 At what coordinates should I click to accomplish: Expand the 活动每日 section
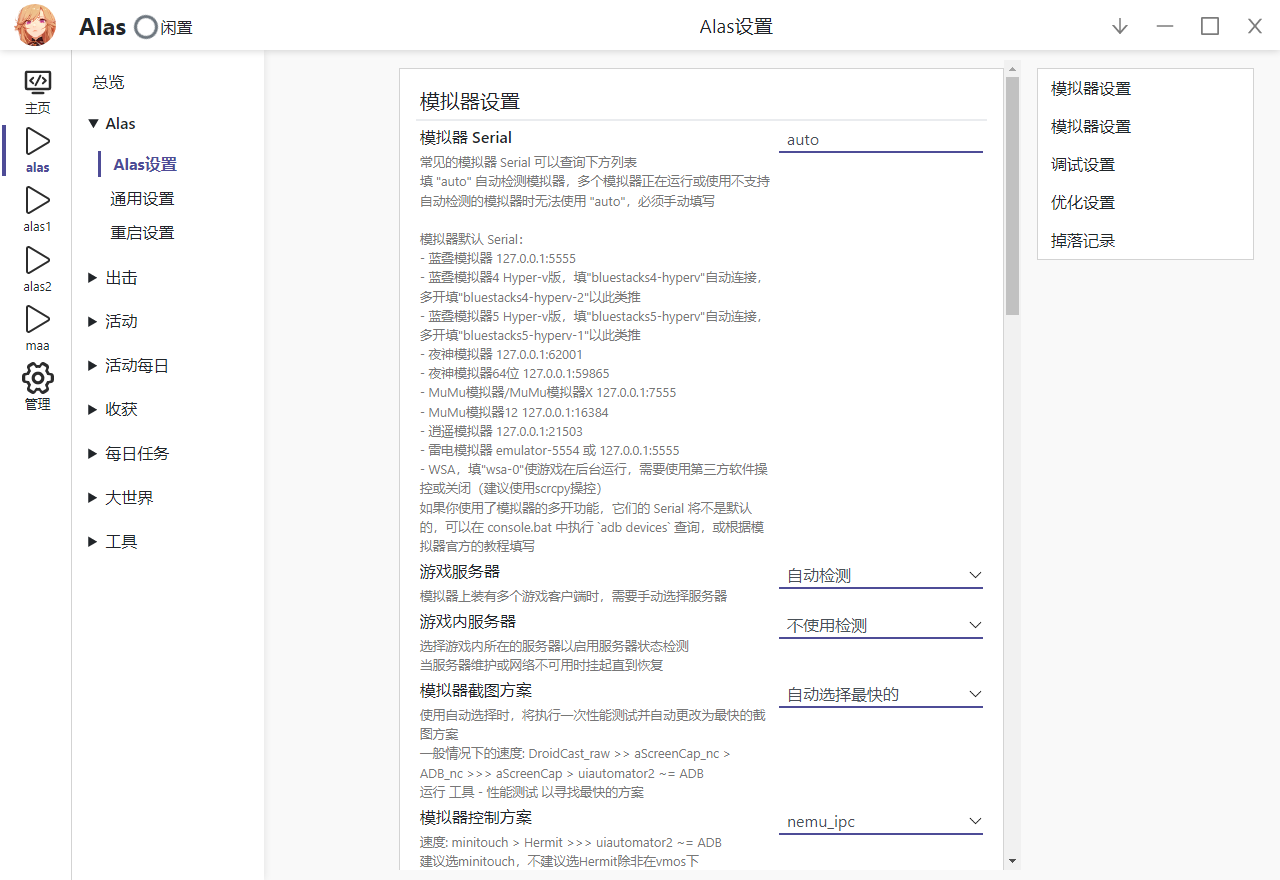pyautogui.click(x=93, y=366)
